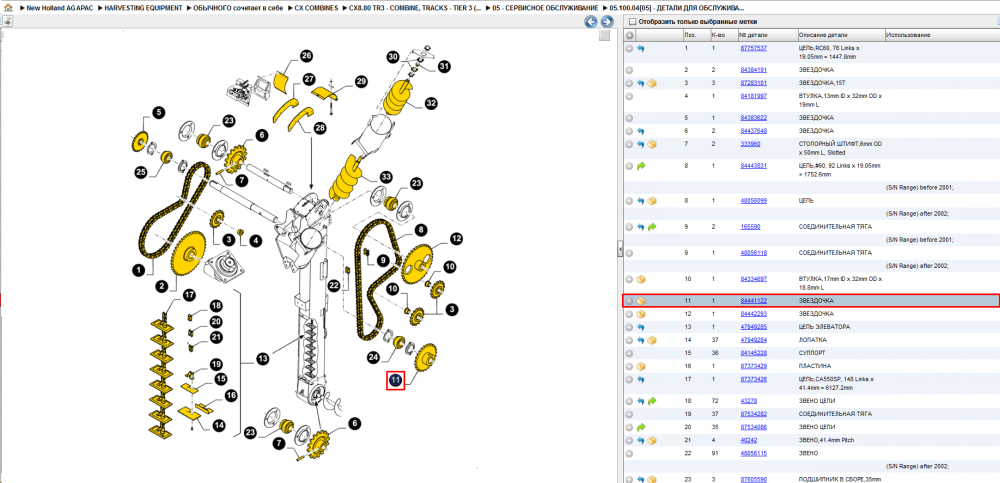The width and height of the screenshot is (1000, 483).
Task: Click the box icon for part 87373429
Action: pyautogui.click(x=641, y=366)
